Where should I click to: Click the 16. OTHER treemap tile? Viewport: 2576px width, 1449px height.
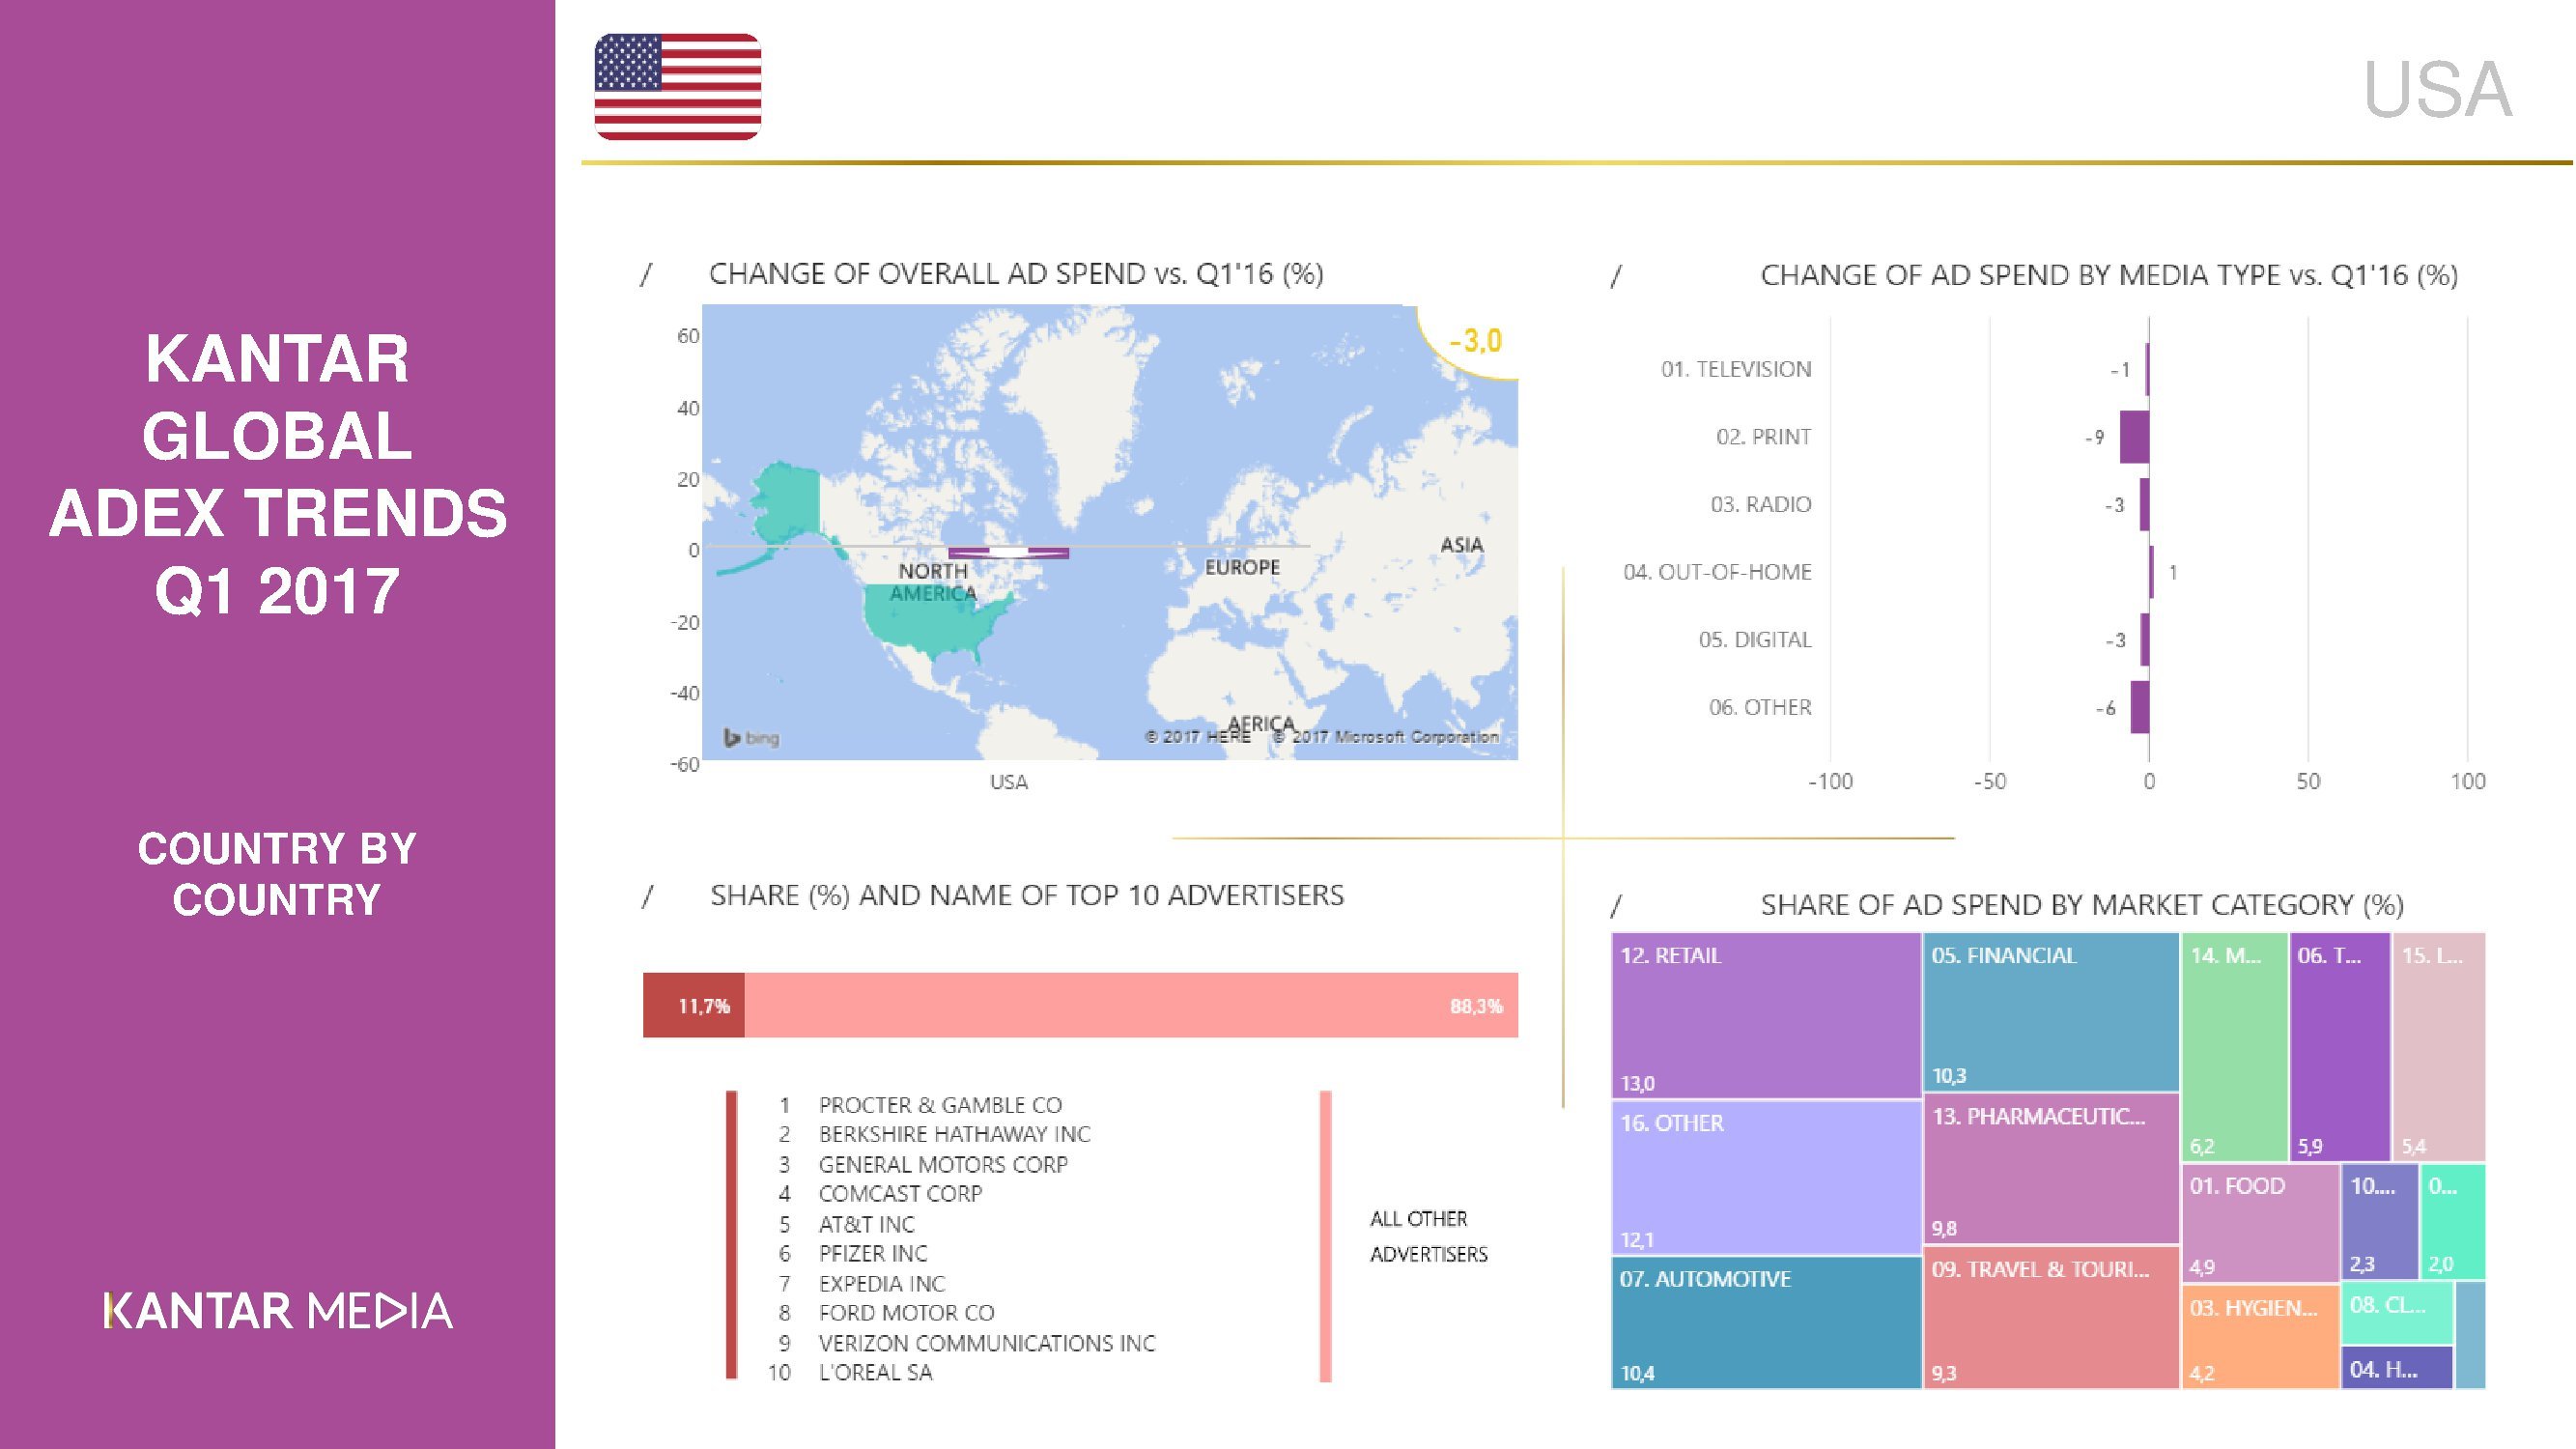tap(1766, 1177)
